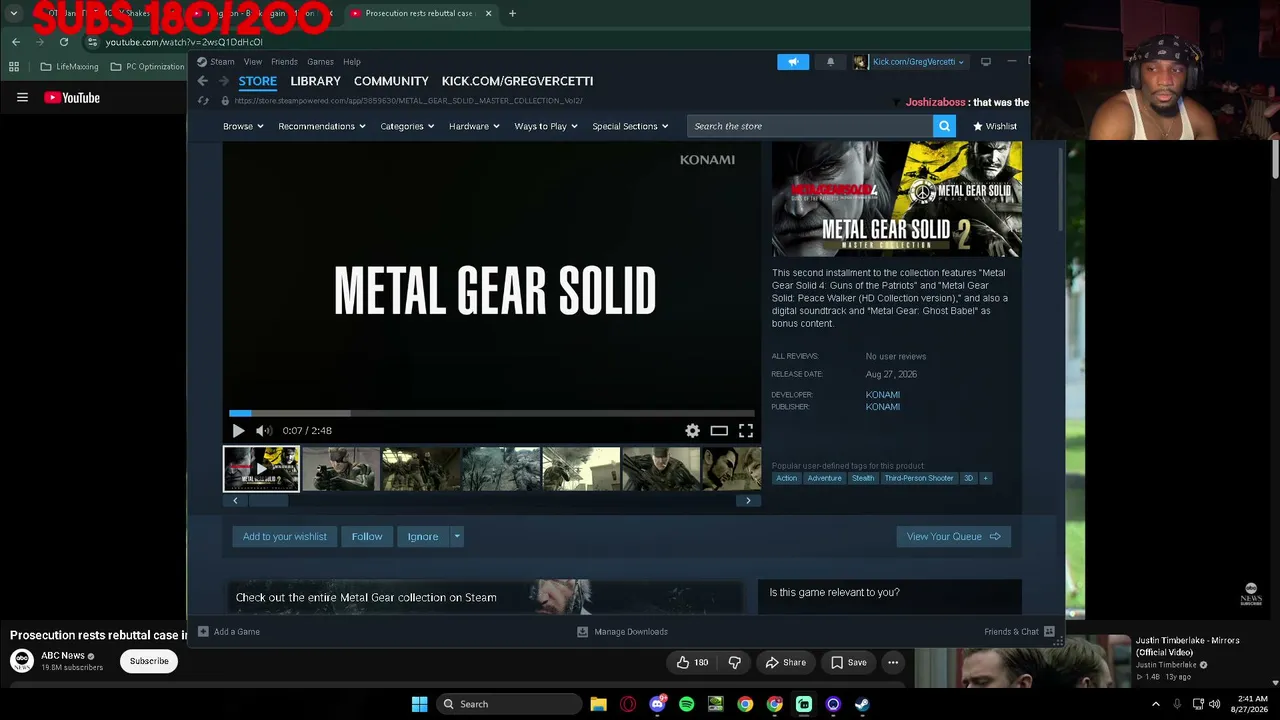Dislike the YouTube video
The image size is (1280, 720).
735,662
